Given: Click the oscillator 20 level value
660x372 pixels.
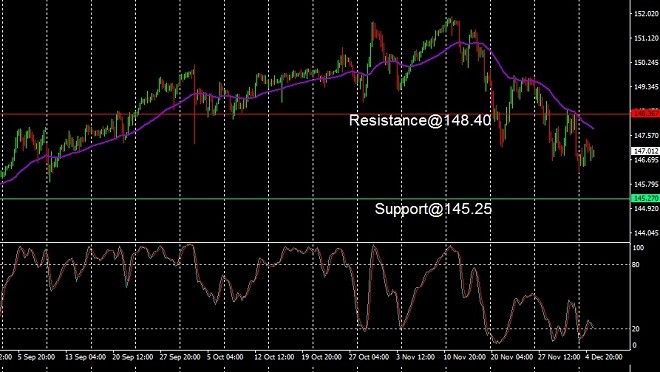Looking at the screenshot, I should click(637, 329).
